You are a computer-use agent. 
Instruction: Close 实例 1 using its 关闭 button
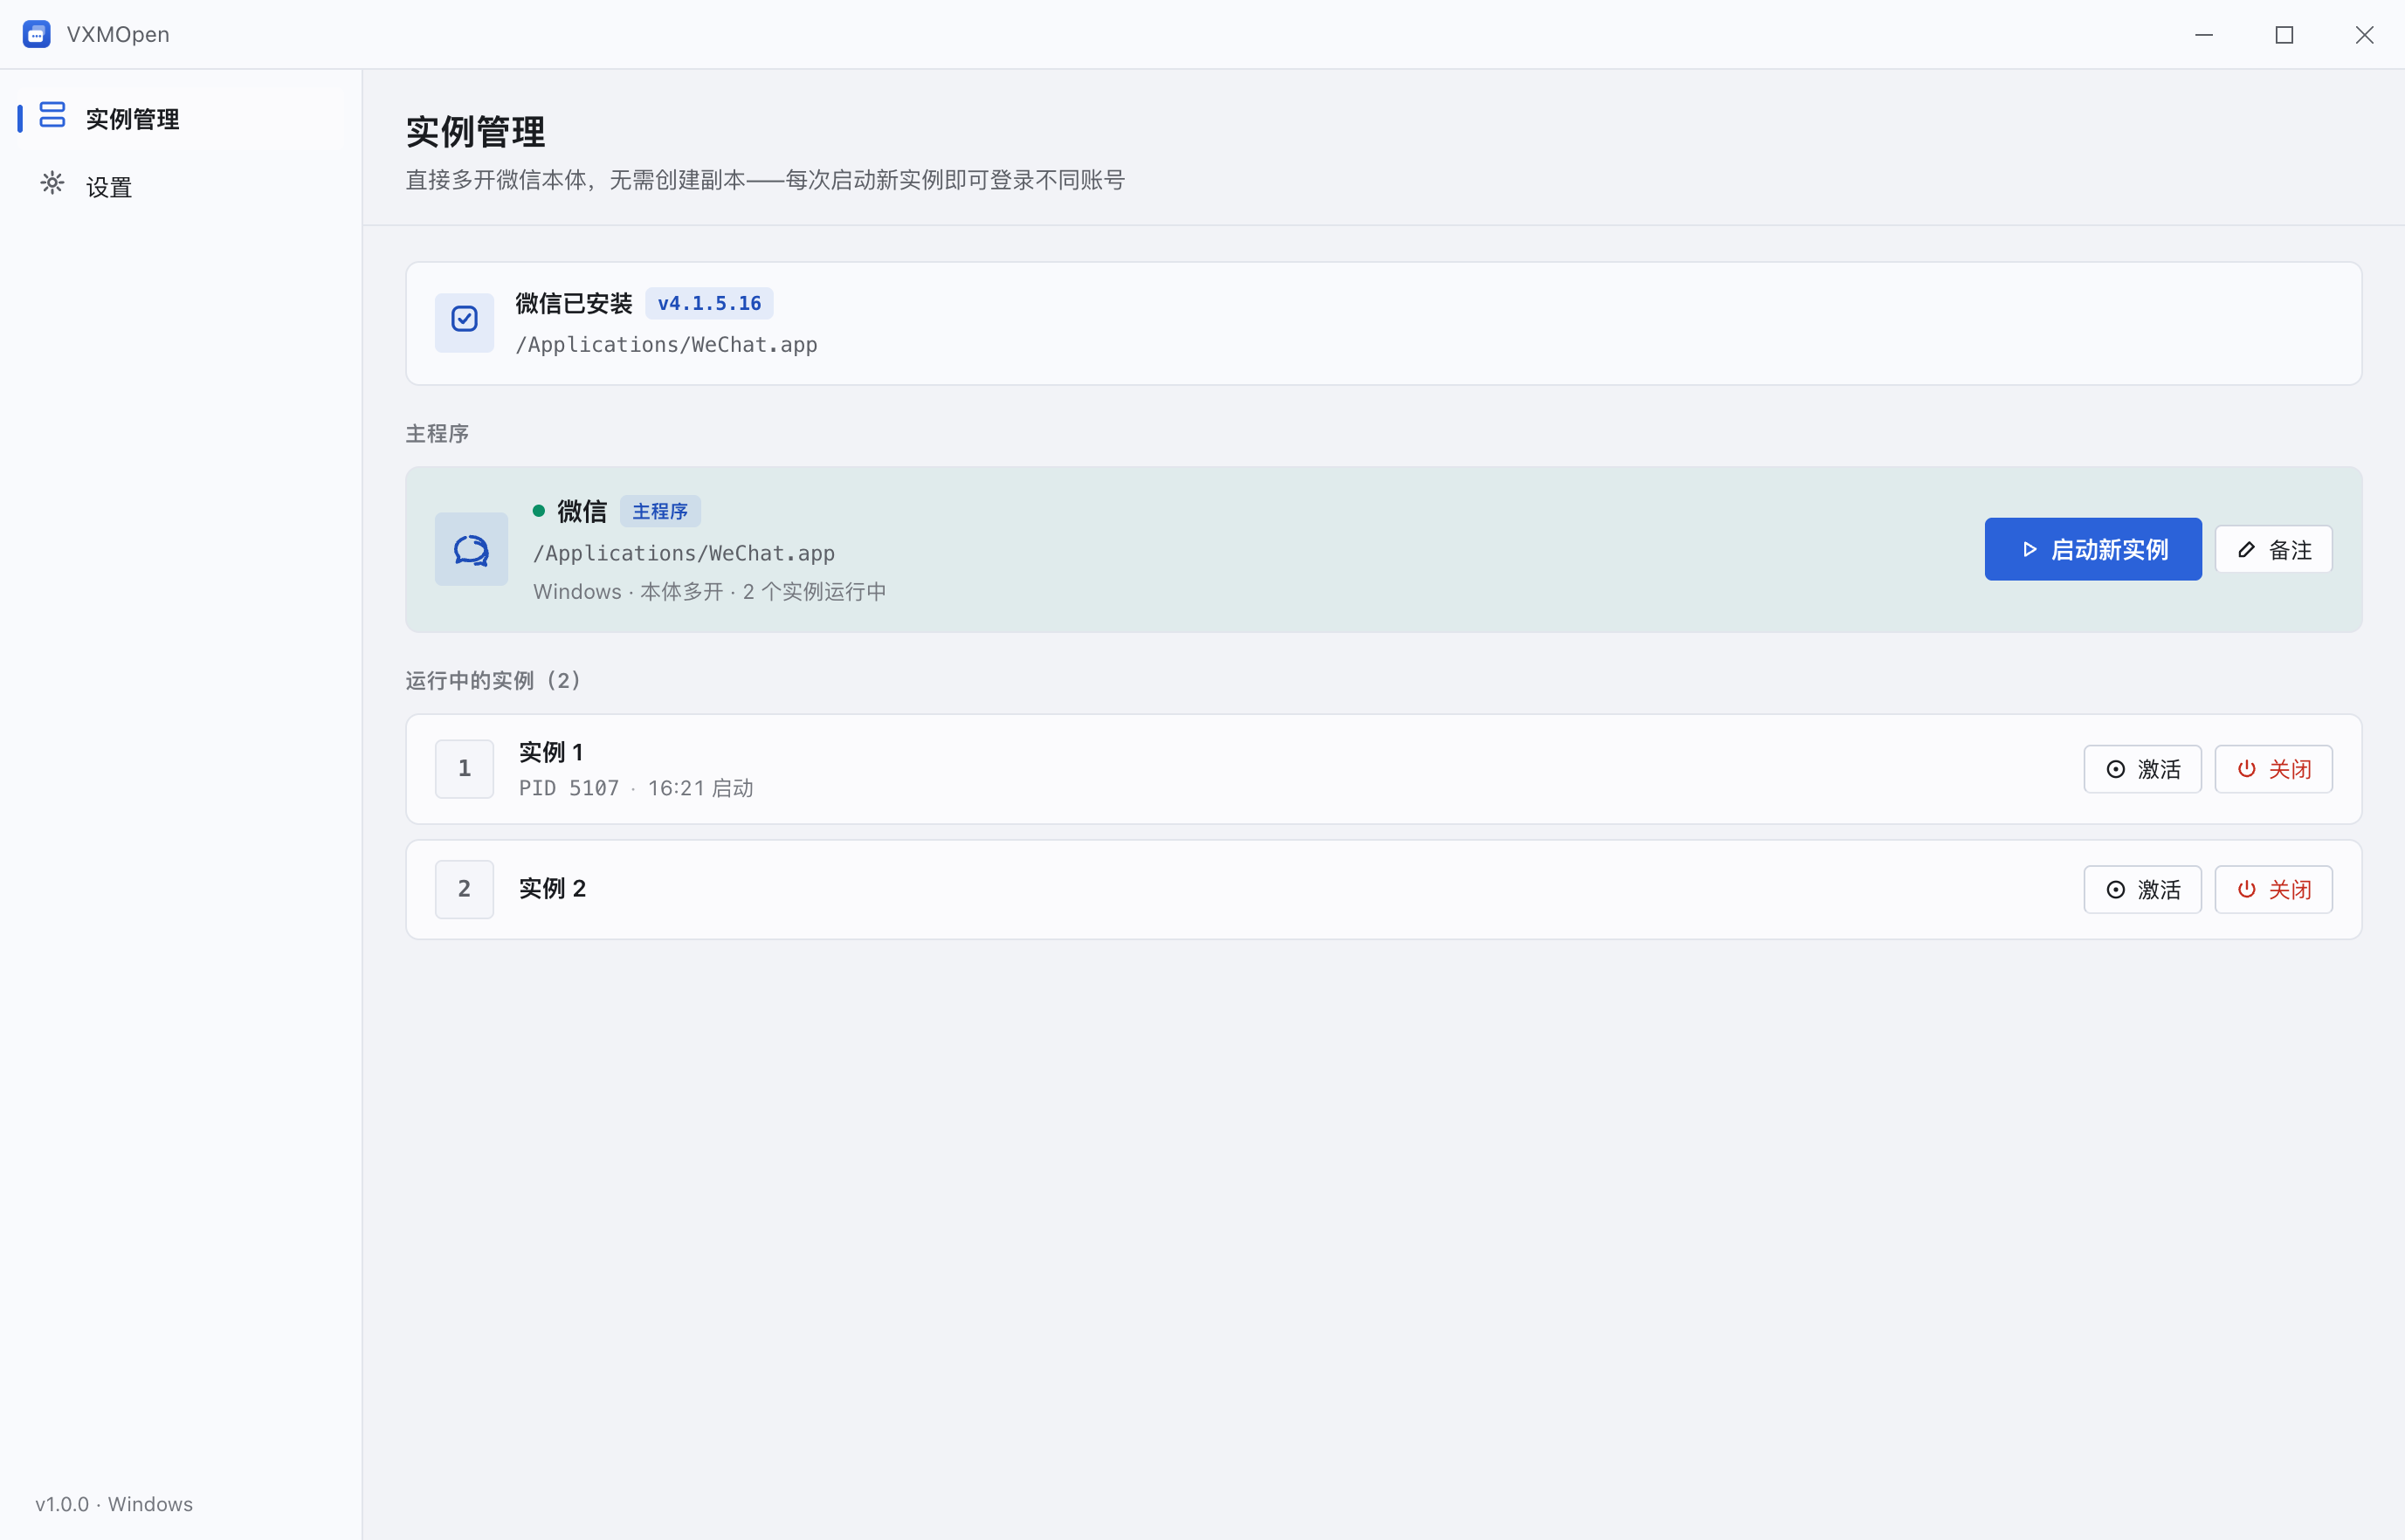click(x=2273, y=769)
